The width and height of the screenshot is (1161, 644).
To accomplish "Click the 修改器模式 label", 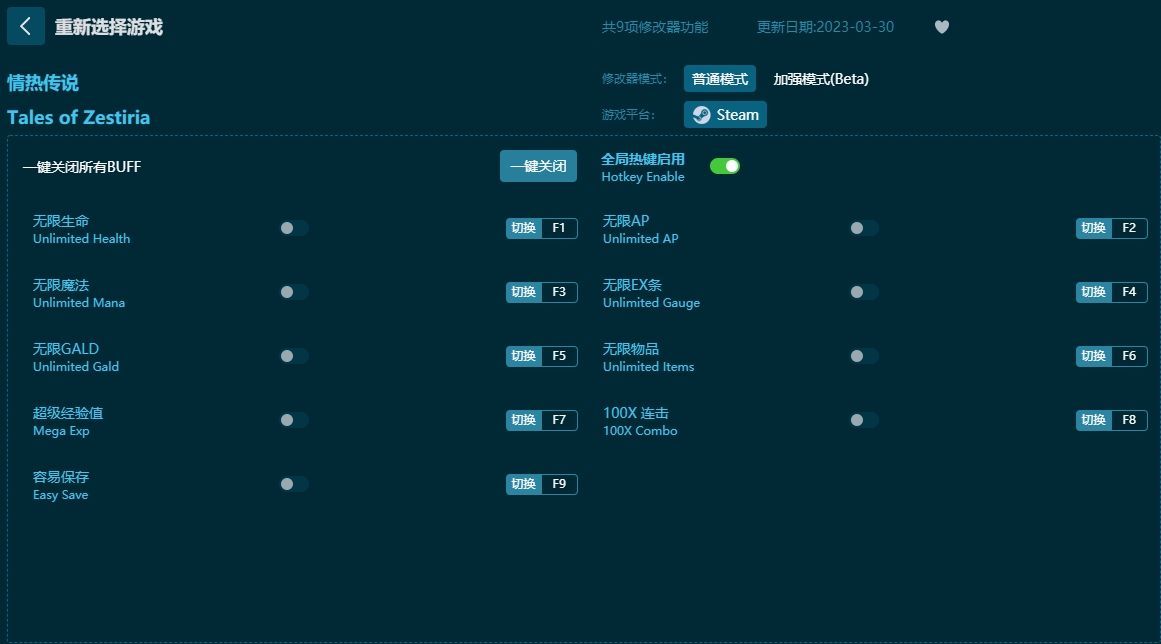I will [x=634, y=79].
